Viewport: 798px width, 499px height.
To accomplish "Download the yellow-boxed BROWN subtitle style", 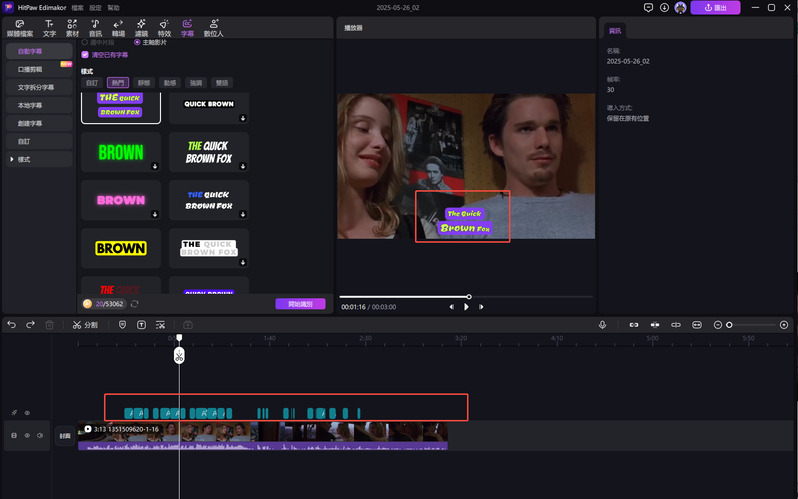I will point(155,264).
